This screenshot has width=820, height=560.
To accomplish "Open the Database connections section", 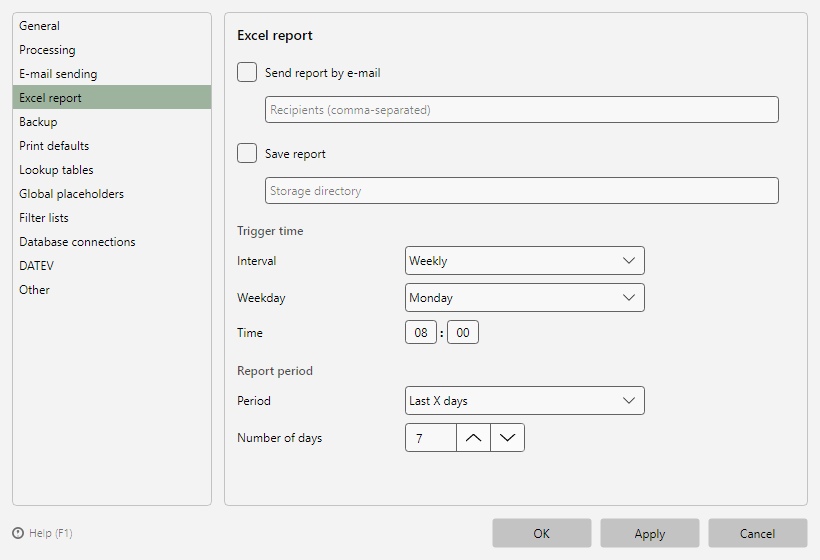I will pos(112,242).
